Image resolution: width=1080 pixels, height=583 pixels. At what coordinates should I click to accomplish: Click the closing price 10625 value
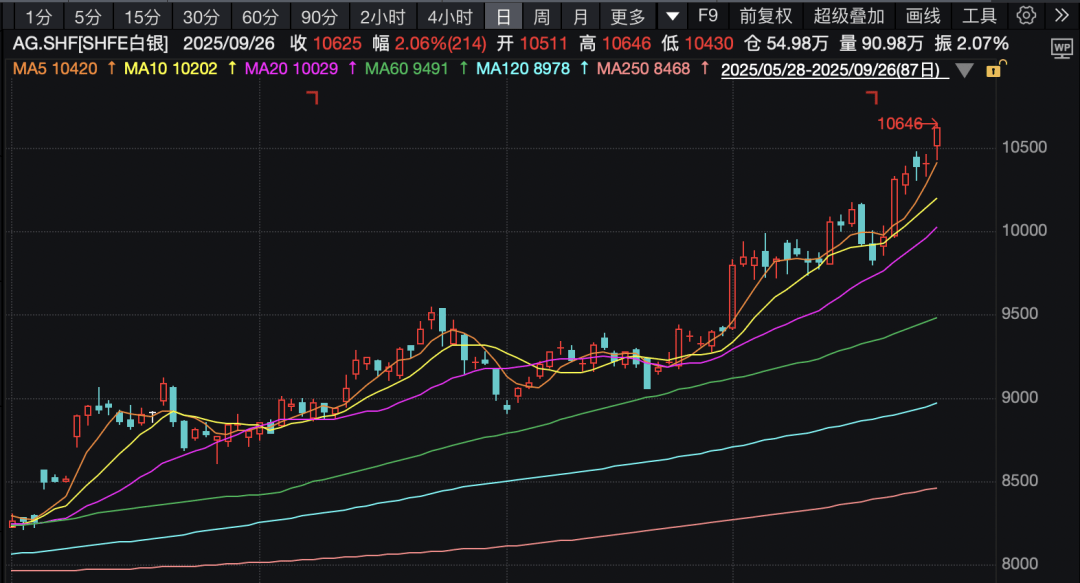click(337, 44)
